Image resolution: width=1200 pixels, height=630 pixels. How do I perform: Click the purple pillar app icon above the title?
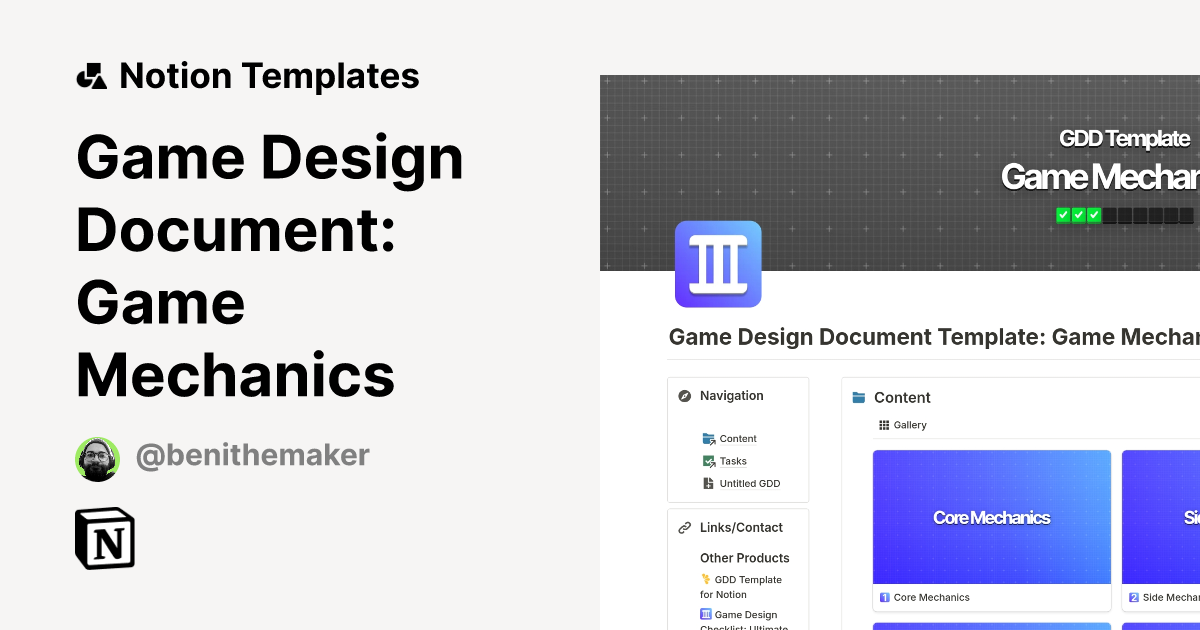click(718, 264)
